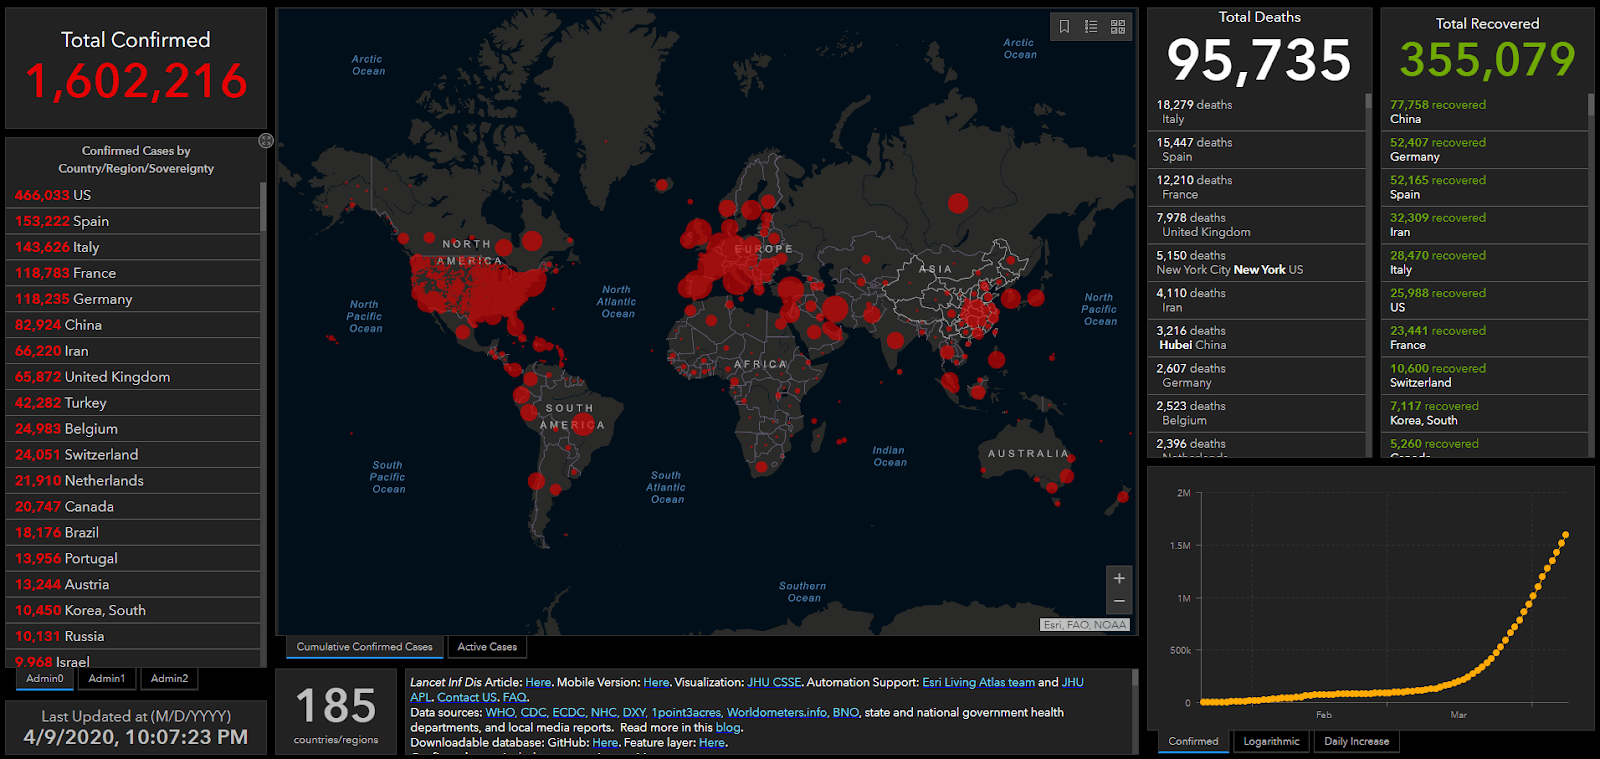
Task: Click the '3,216 deaths Hubei China' entry
Action: (1257, 338)
